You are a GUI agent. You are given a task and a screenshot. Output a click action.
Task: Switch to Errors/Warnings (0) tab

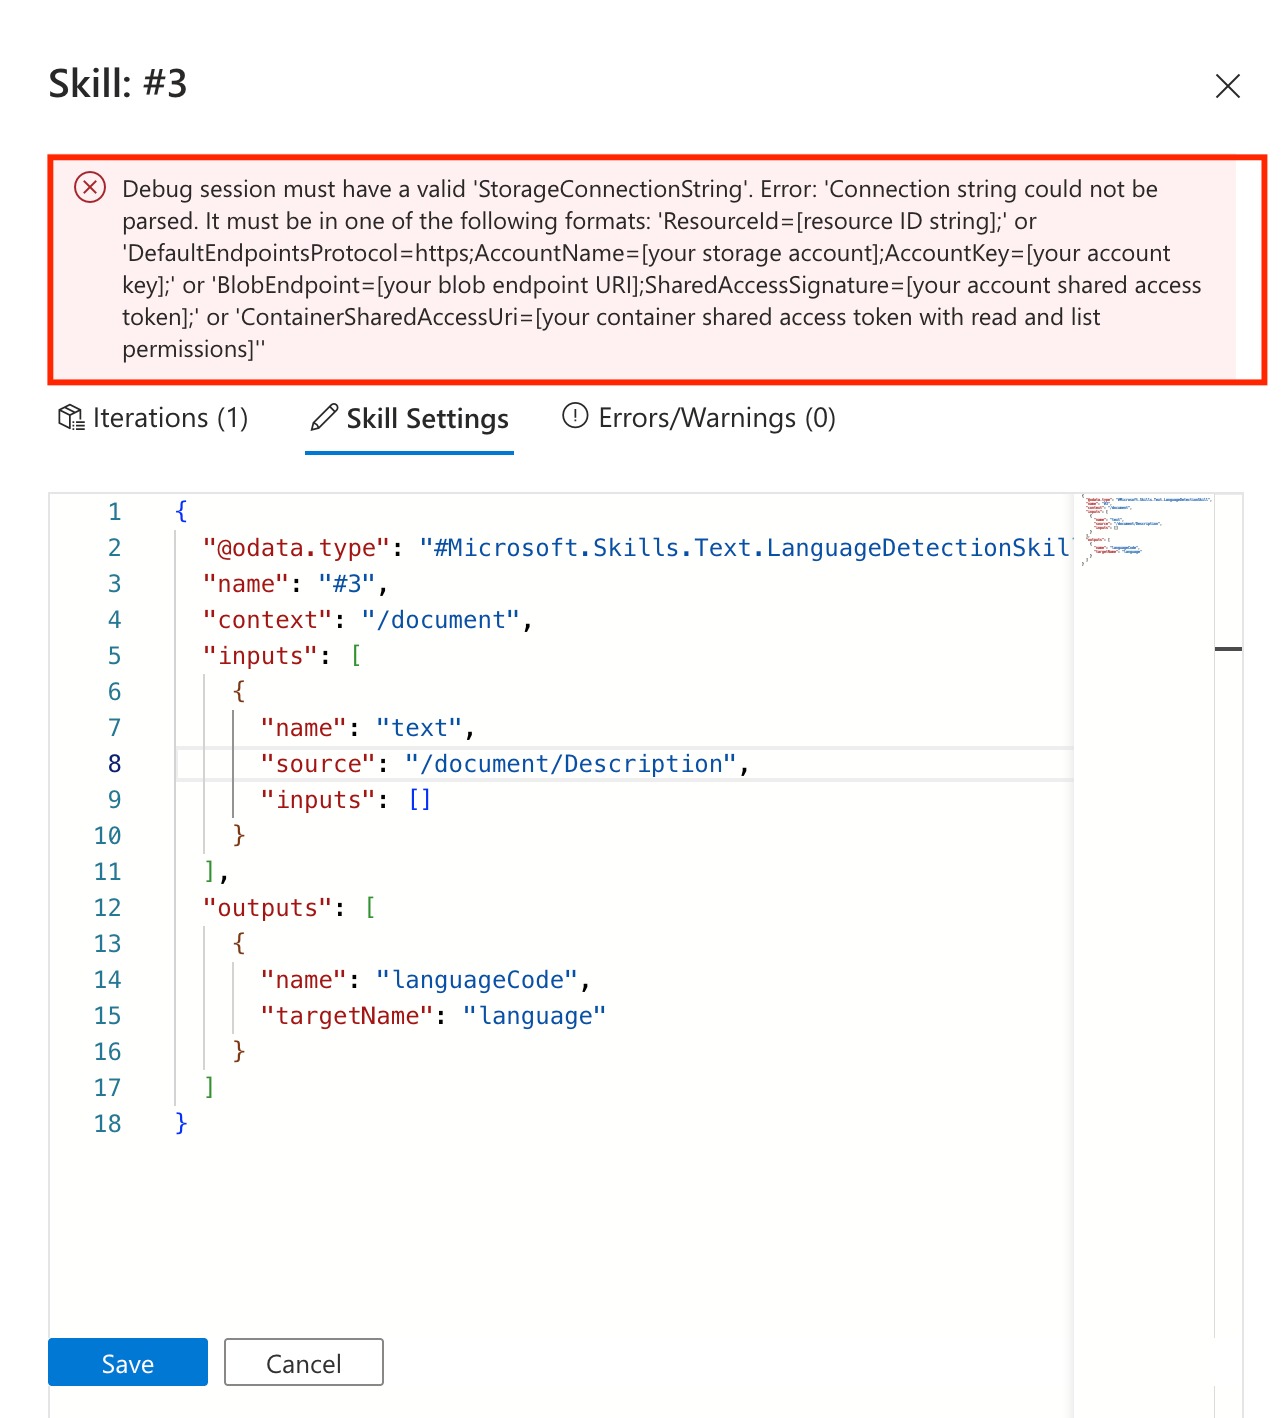pos(699,418)
